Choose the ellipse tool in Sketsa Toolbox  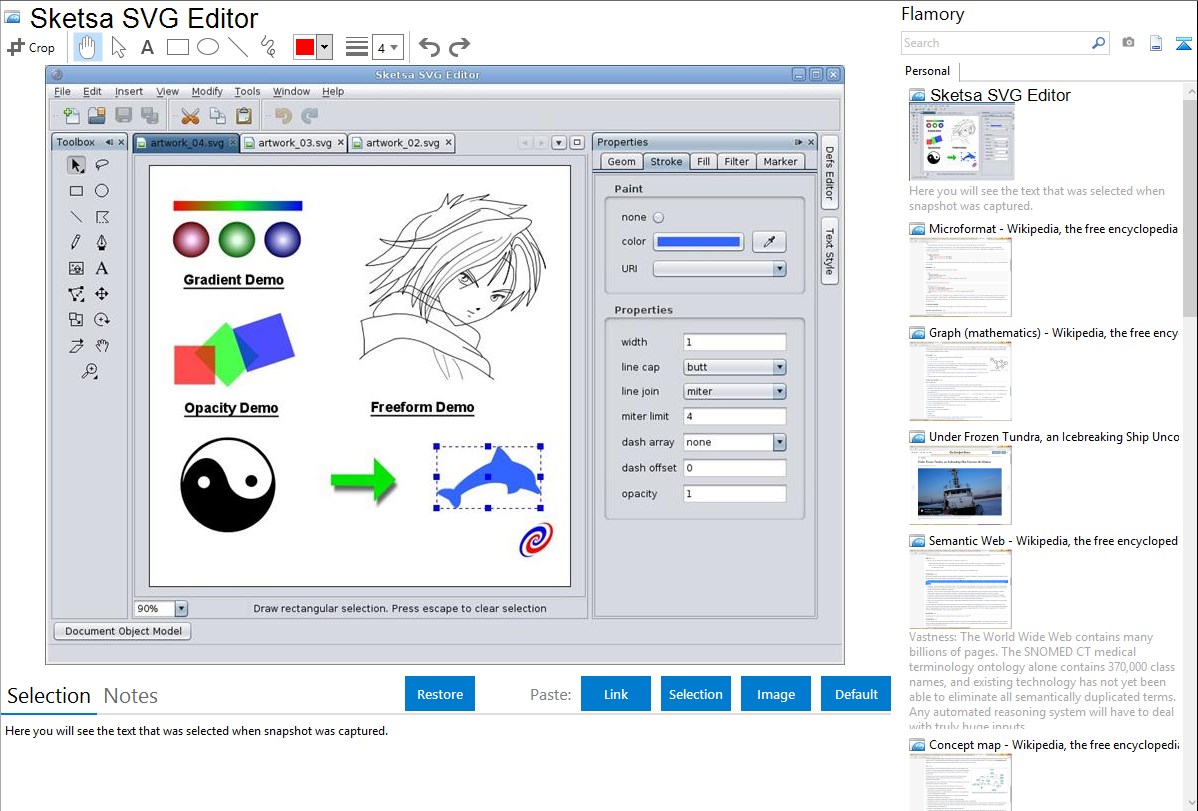click(102, 191)
